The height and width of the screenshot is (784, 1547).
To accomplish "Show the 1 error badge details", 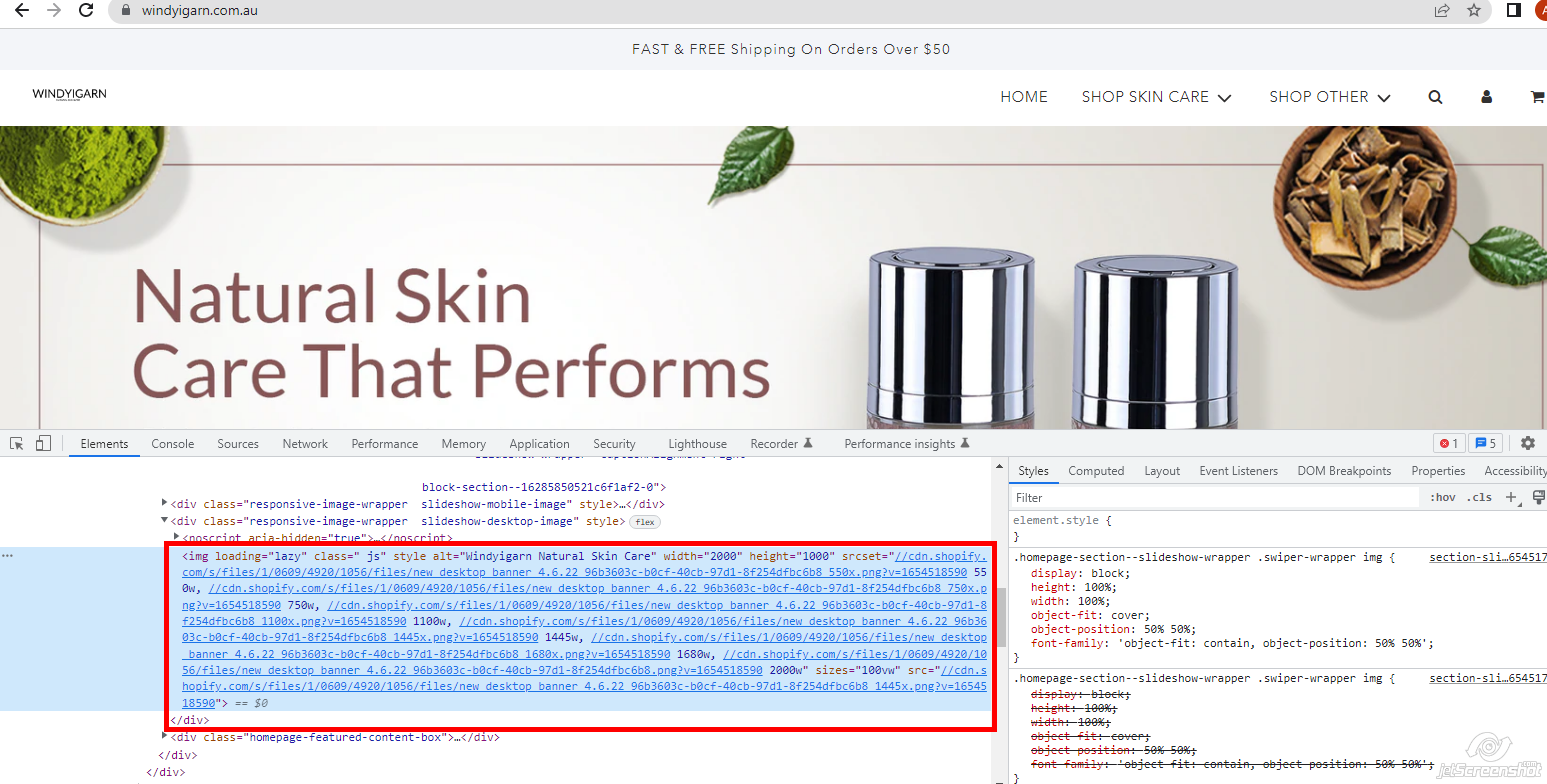I will click(x=1448, y=443).
